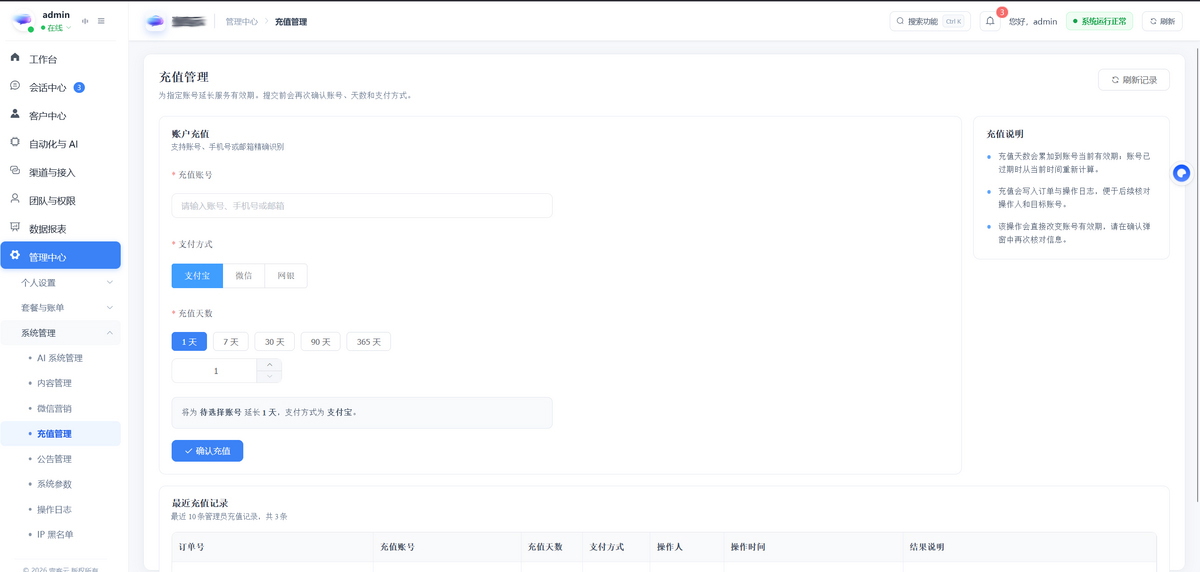Decrease recharge days with down arrow
The height and width of the screenshot is (572, 1200).
pos(269,377)
